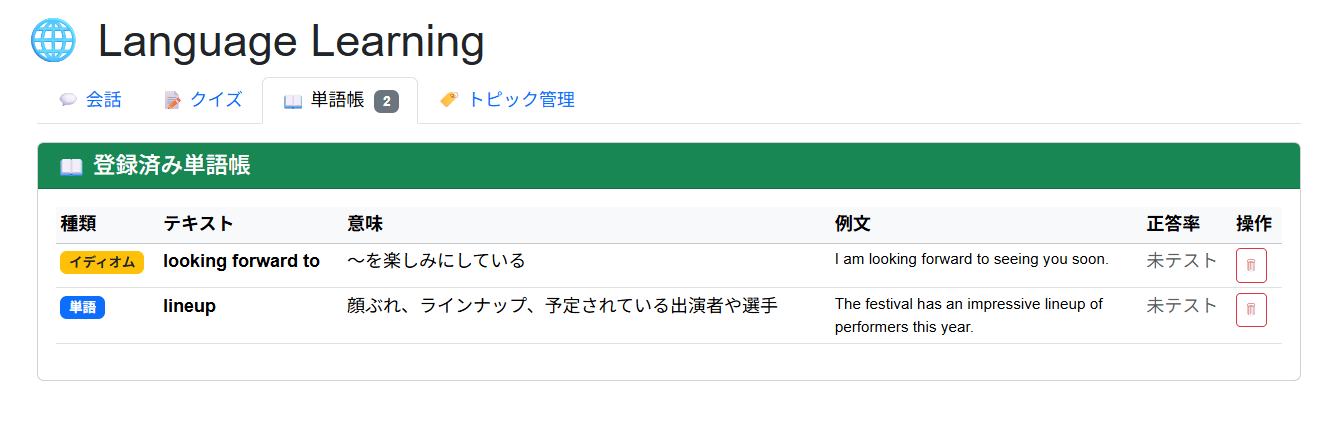
Task: Click the speech bubble icon on 会話 tab
Action: coord(68,100)
